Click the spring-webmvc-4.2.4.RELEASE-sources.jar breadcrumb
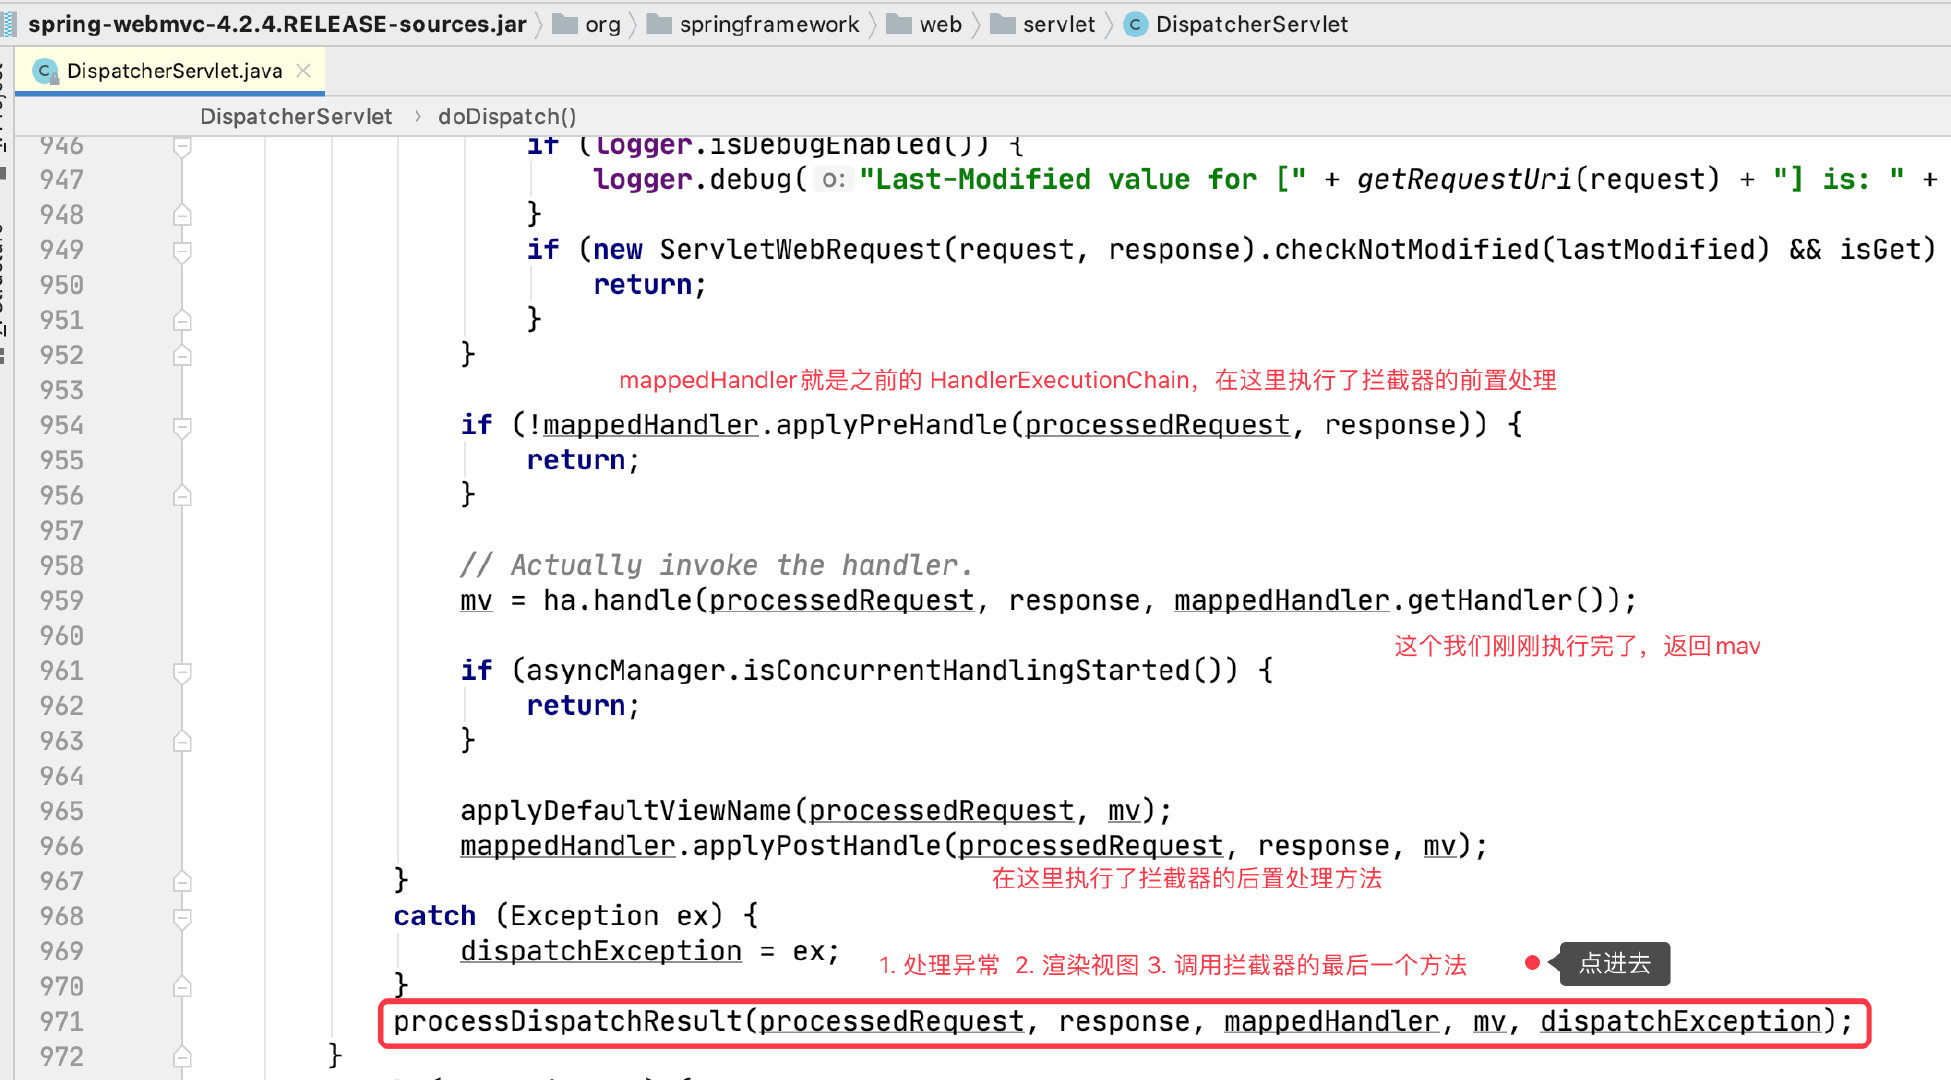The image size is (1951, 1080). (x=277, y=24)
